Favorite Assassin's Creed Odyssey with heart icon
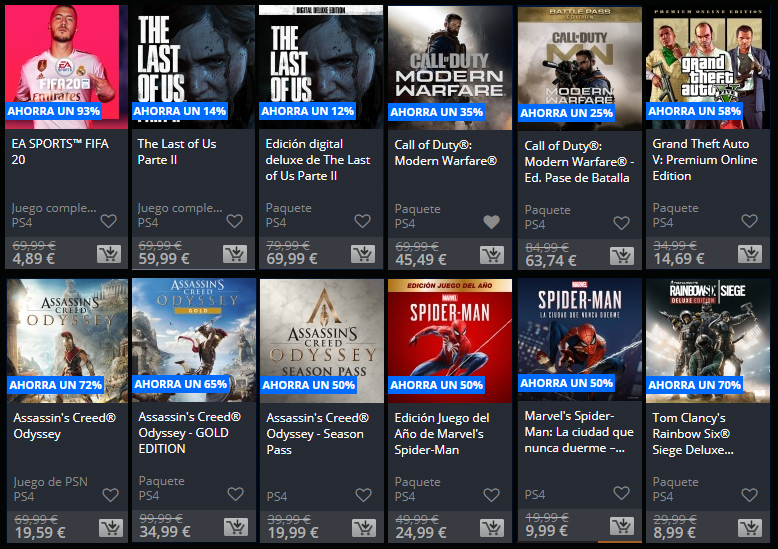778x549 pixels. pos(111,495)
